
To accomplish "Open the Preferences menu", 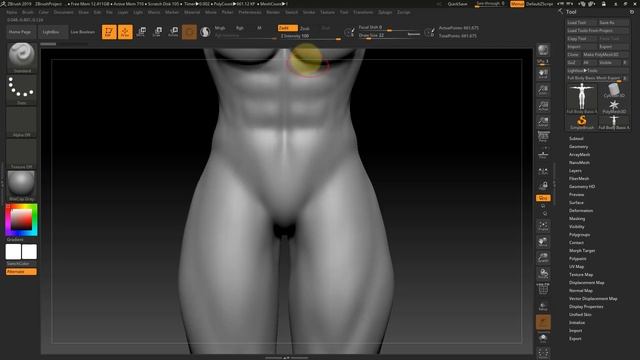I will [x=250, y=12].
